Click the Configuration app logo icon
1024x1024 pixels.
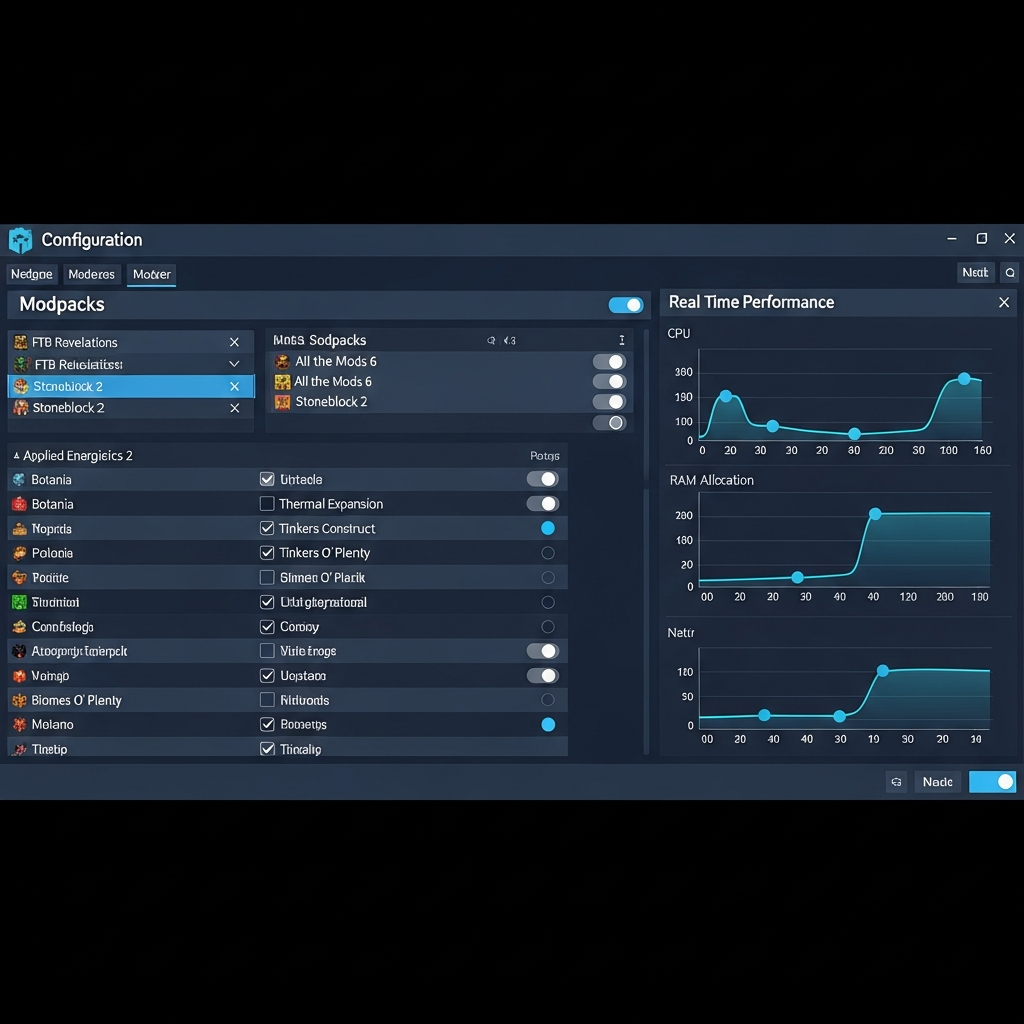click(x=20, y=240)
